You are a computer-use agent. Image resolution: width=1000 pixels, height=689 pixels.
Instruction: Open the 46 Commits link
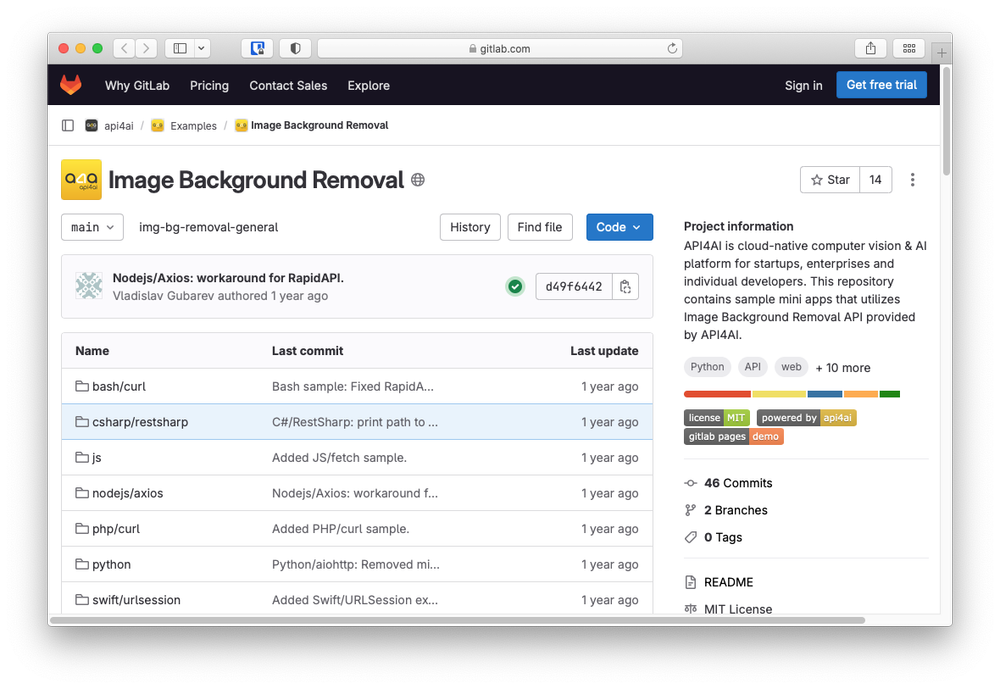pyautogui.click(x=738, y=483)
